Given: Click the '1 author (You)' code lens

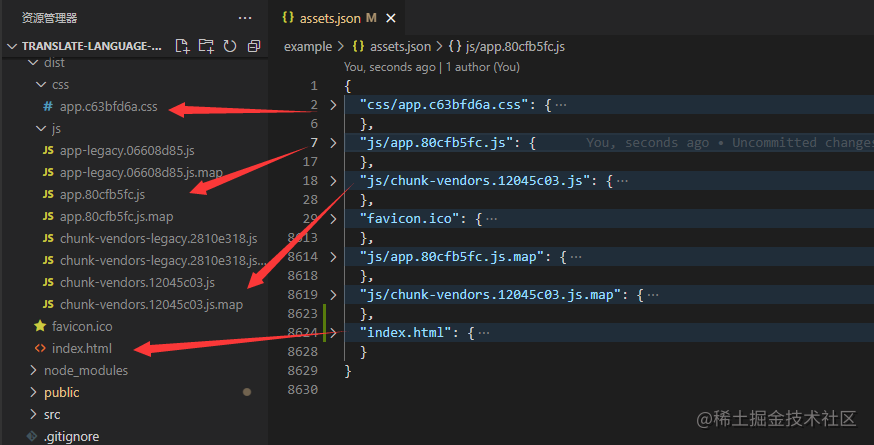Looking at the screenshot, I should click(483, 67).
